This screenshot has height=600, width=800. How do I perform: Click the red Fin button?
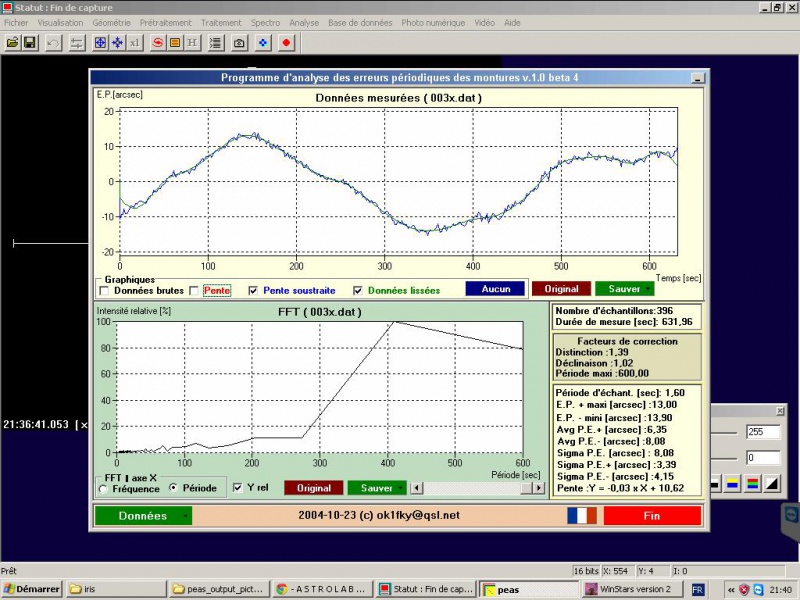pos(652,515)
